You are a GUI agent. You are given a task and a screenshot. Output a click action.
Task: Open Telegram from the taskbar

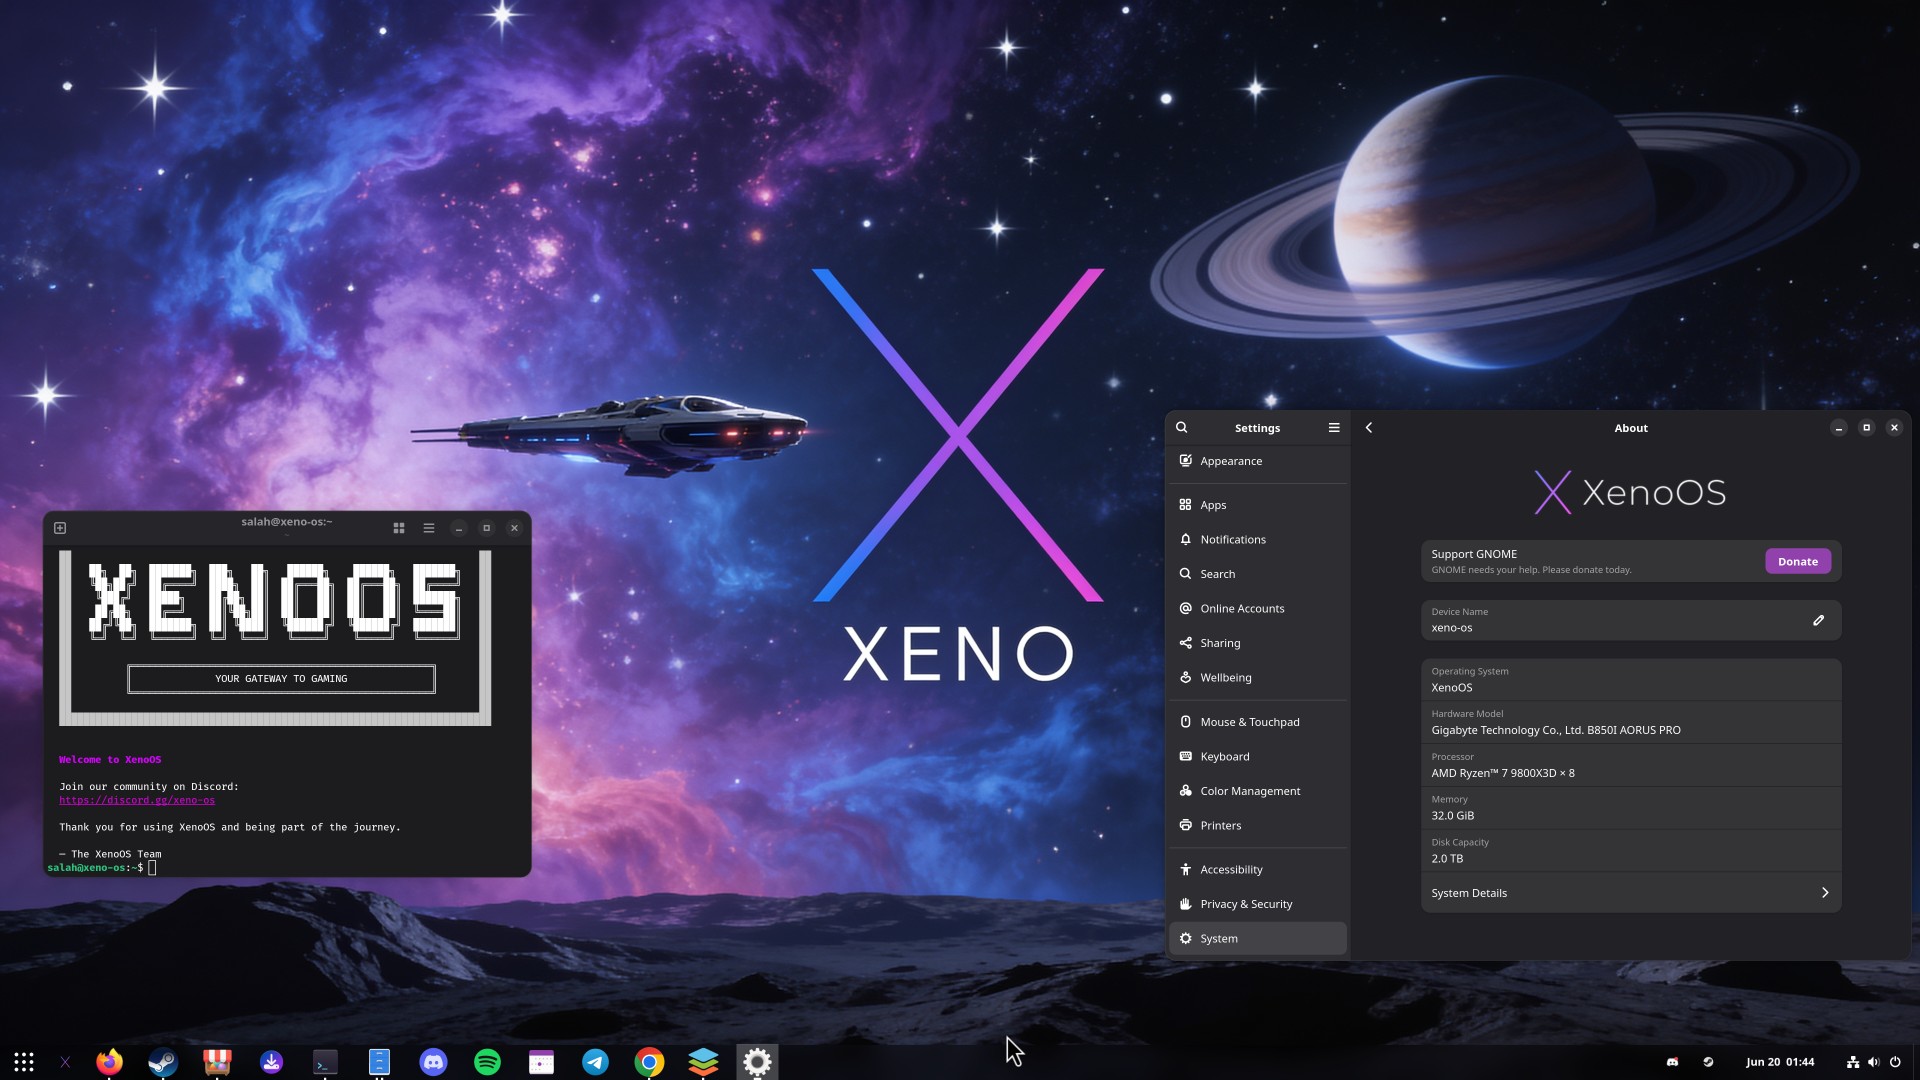pyautogui.click(x=595, y=1062)
